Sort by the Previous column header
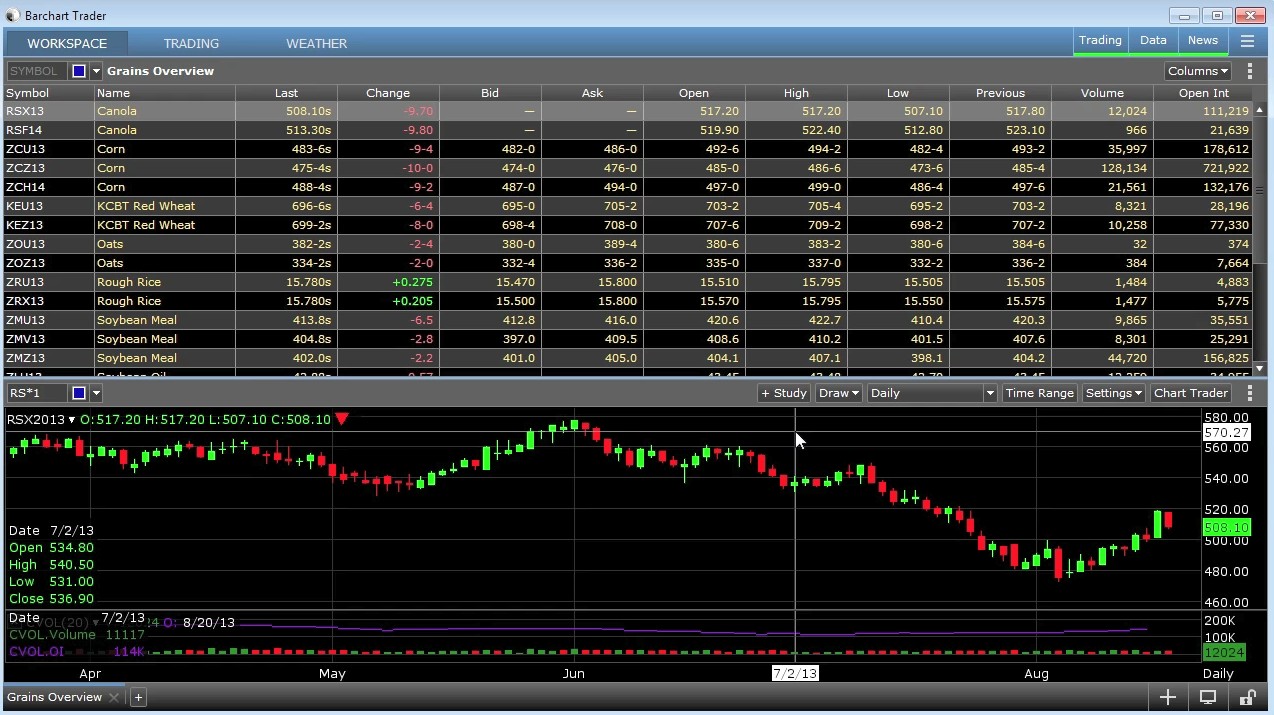The width and height of the screenshot is (1274, 715). tap(1001, 93)
